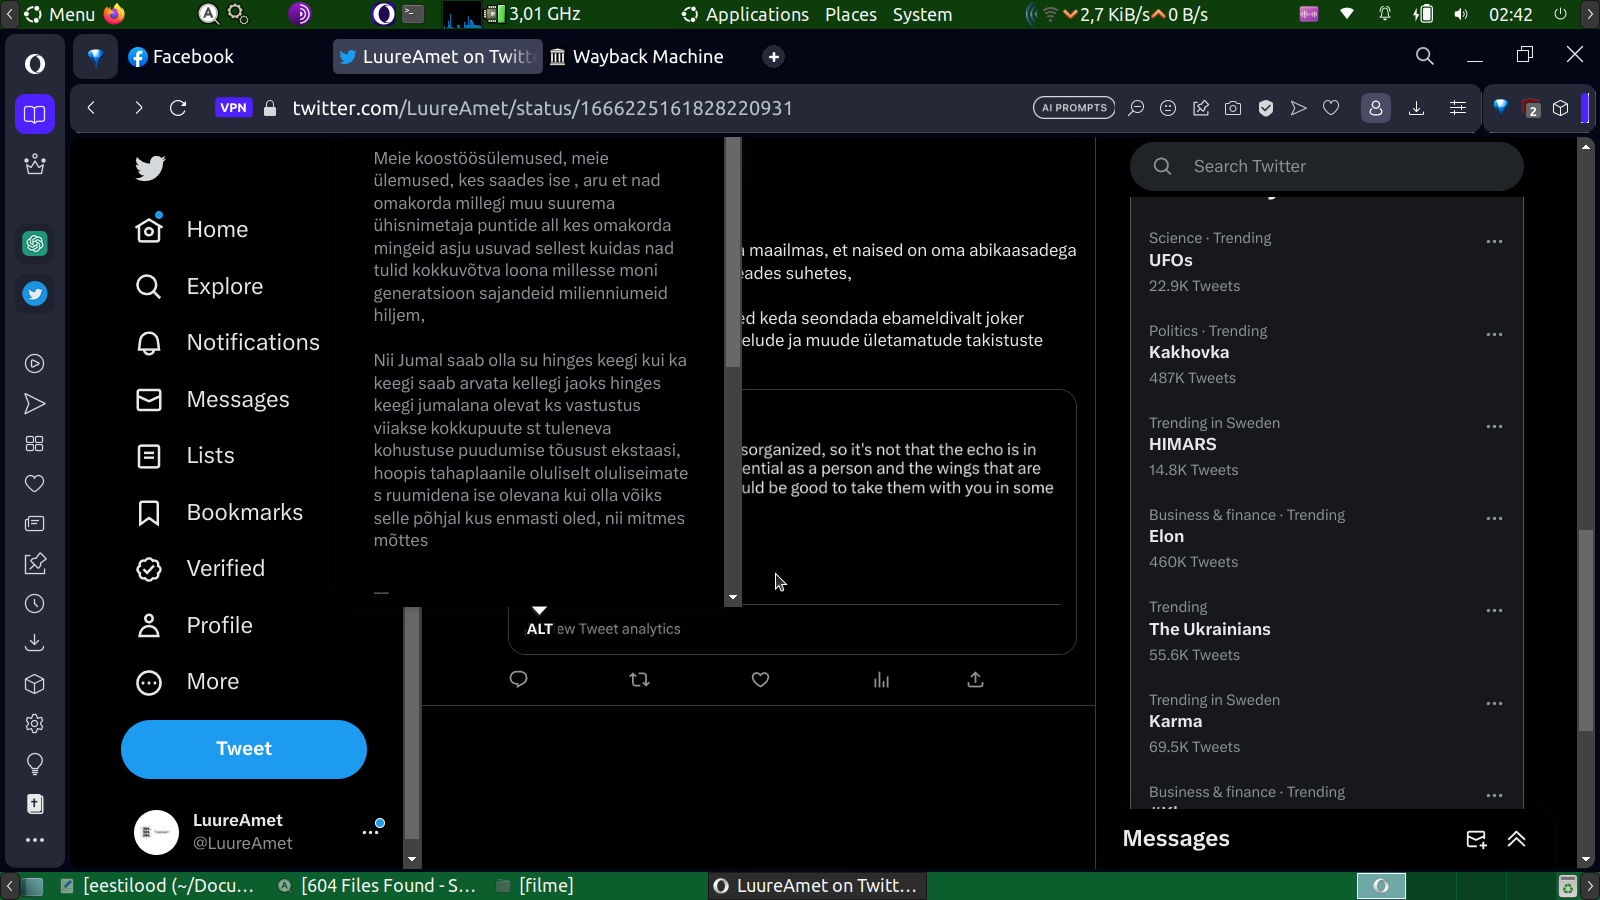The image size is (1600, 900).
Task: Take a snapshot with the camera icon
Action: pyautogui.click(x=1233, y=108)
